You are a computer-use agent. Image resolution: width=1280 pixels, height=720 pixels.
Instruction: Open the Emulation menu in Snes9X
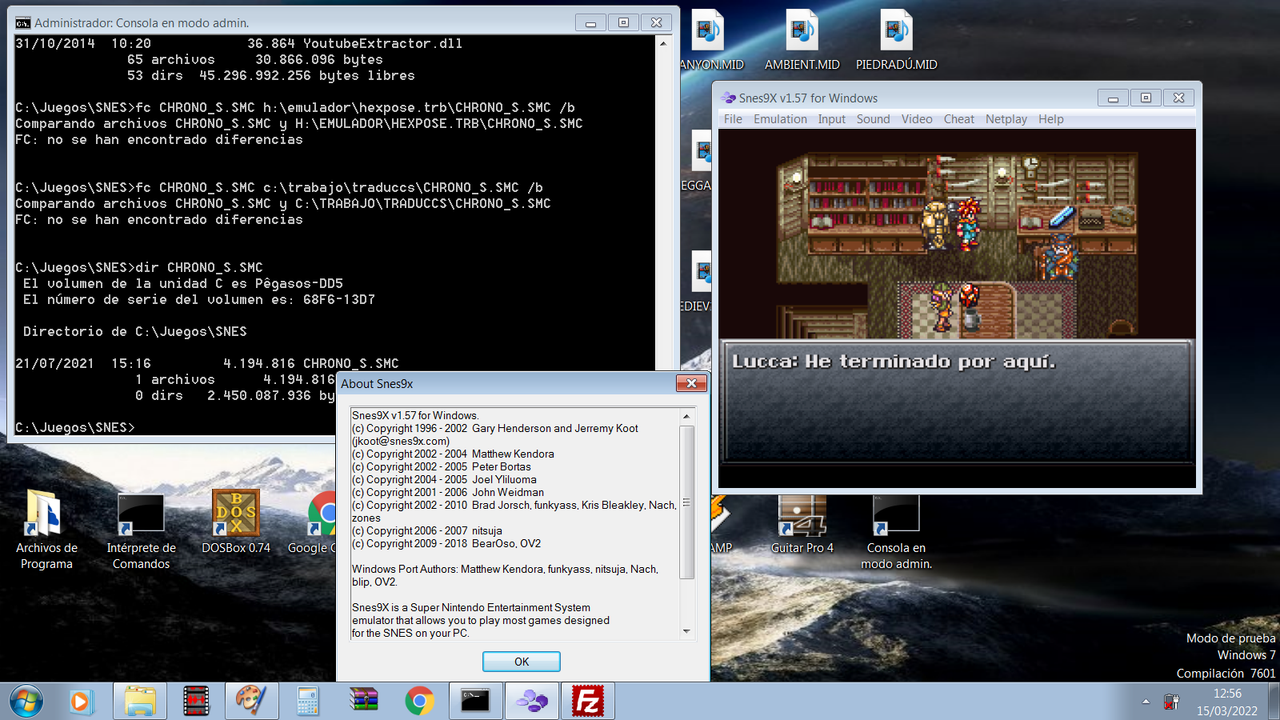(x=780, y=119)
